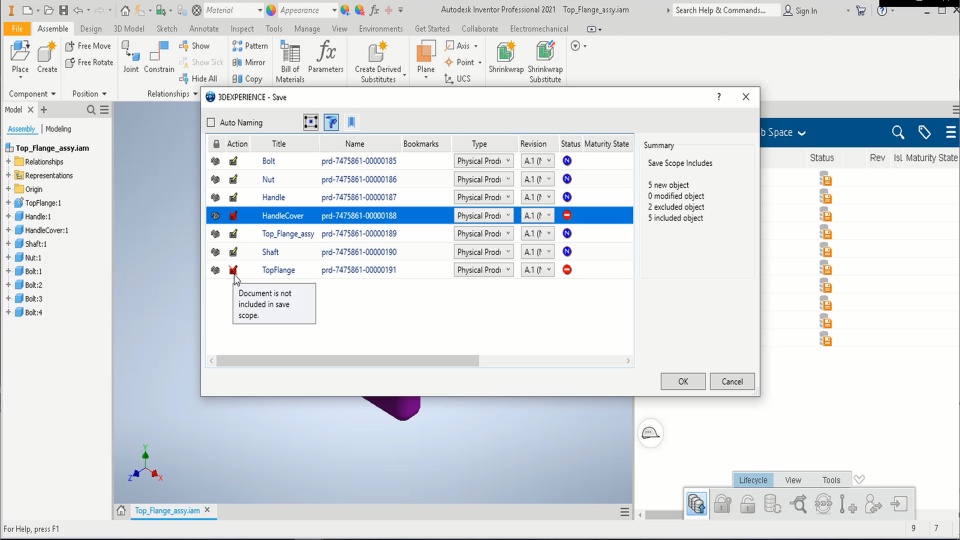Click the Mirror tool
Viewport: 960px width, 540px height.
coord(249,62)
